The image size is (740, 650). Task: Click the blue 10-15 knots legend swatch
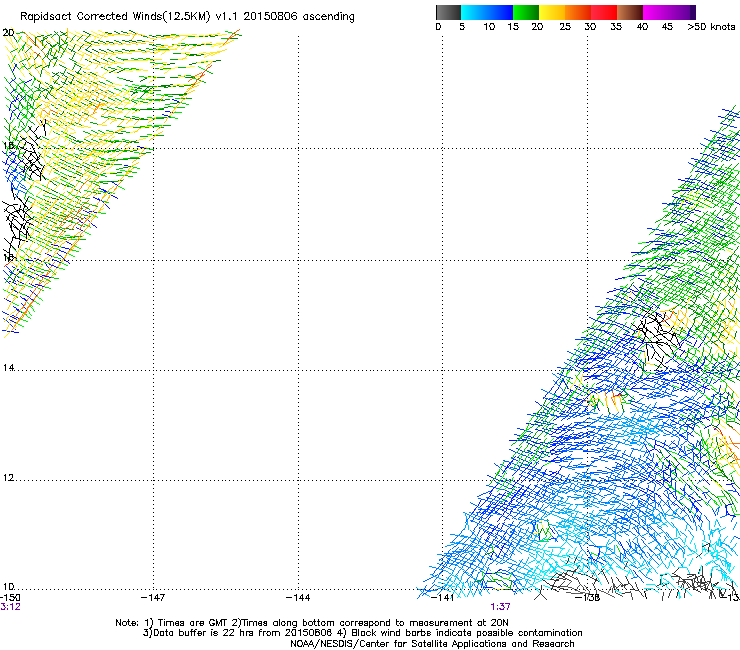tap(500, 12)
